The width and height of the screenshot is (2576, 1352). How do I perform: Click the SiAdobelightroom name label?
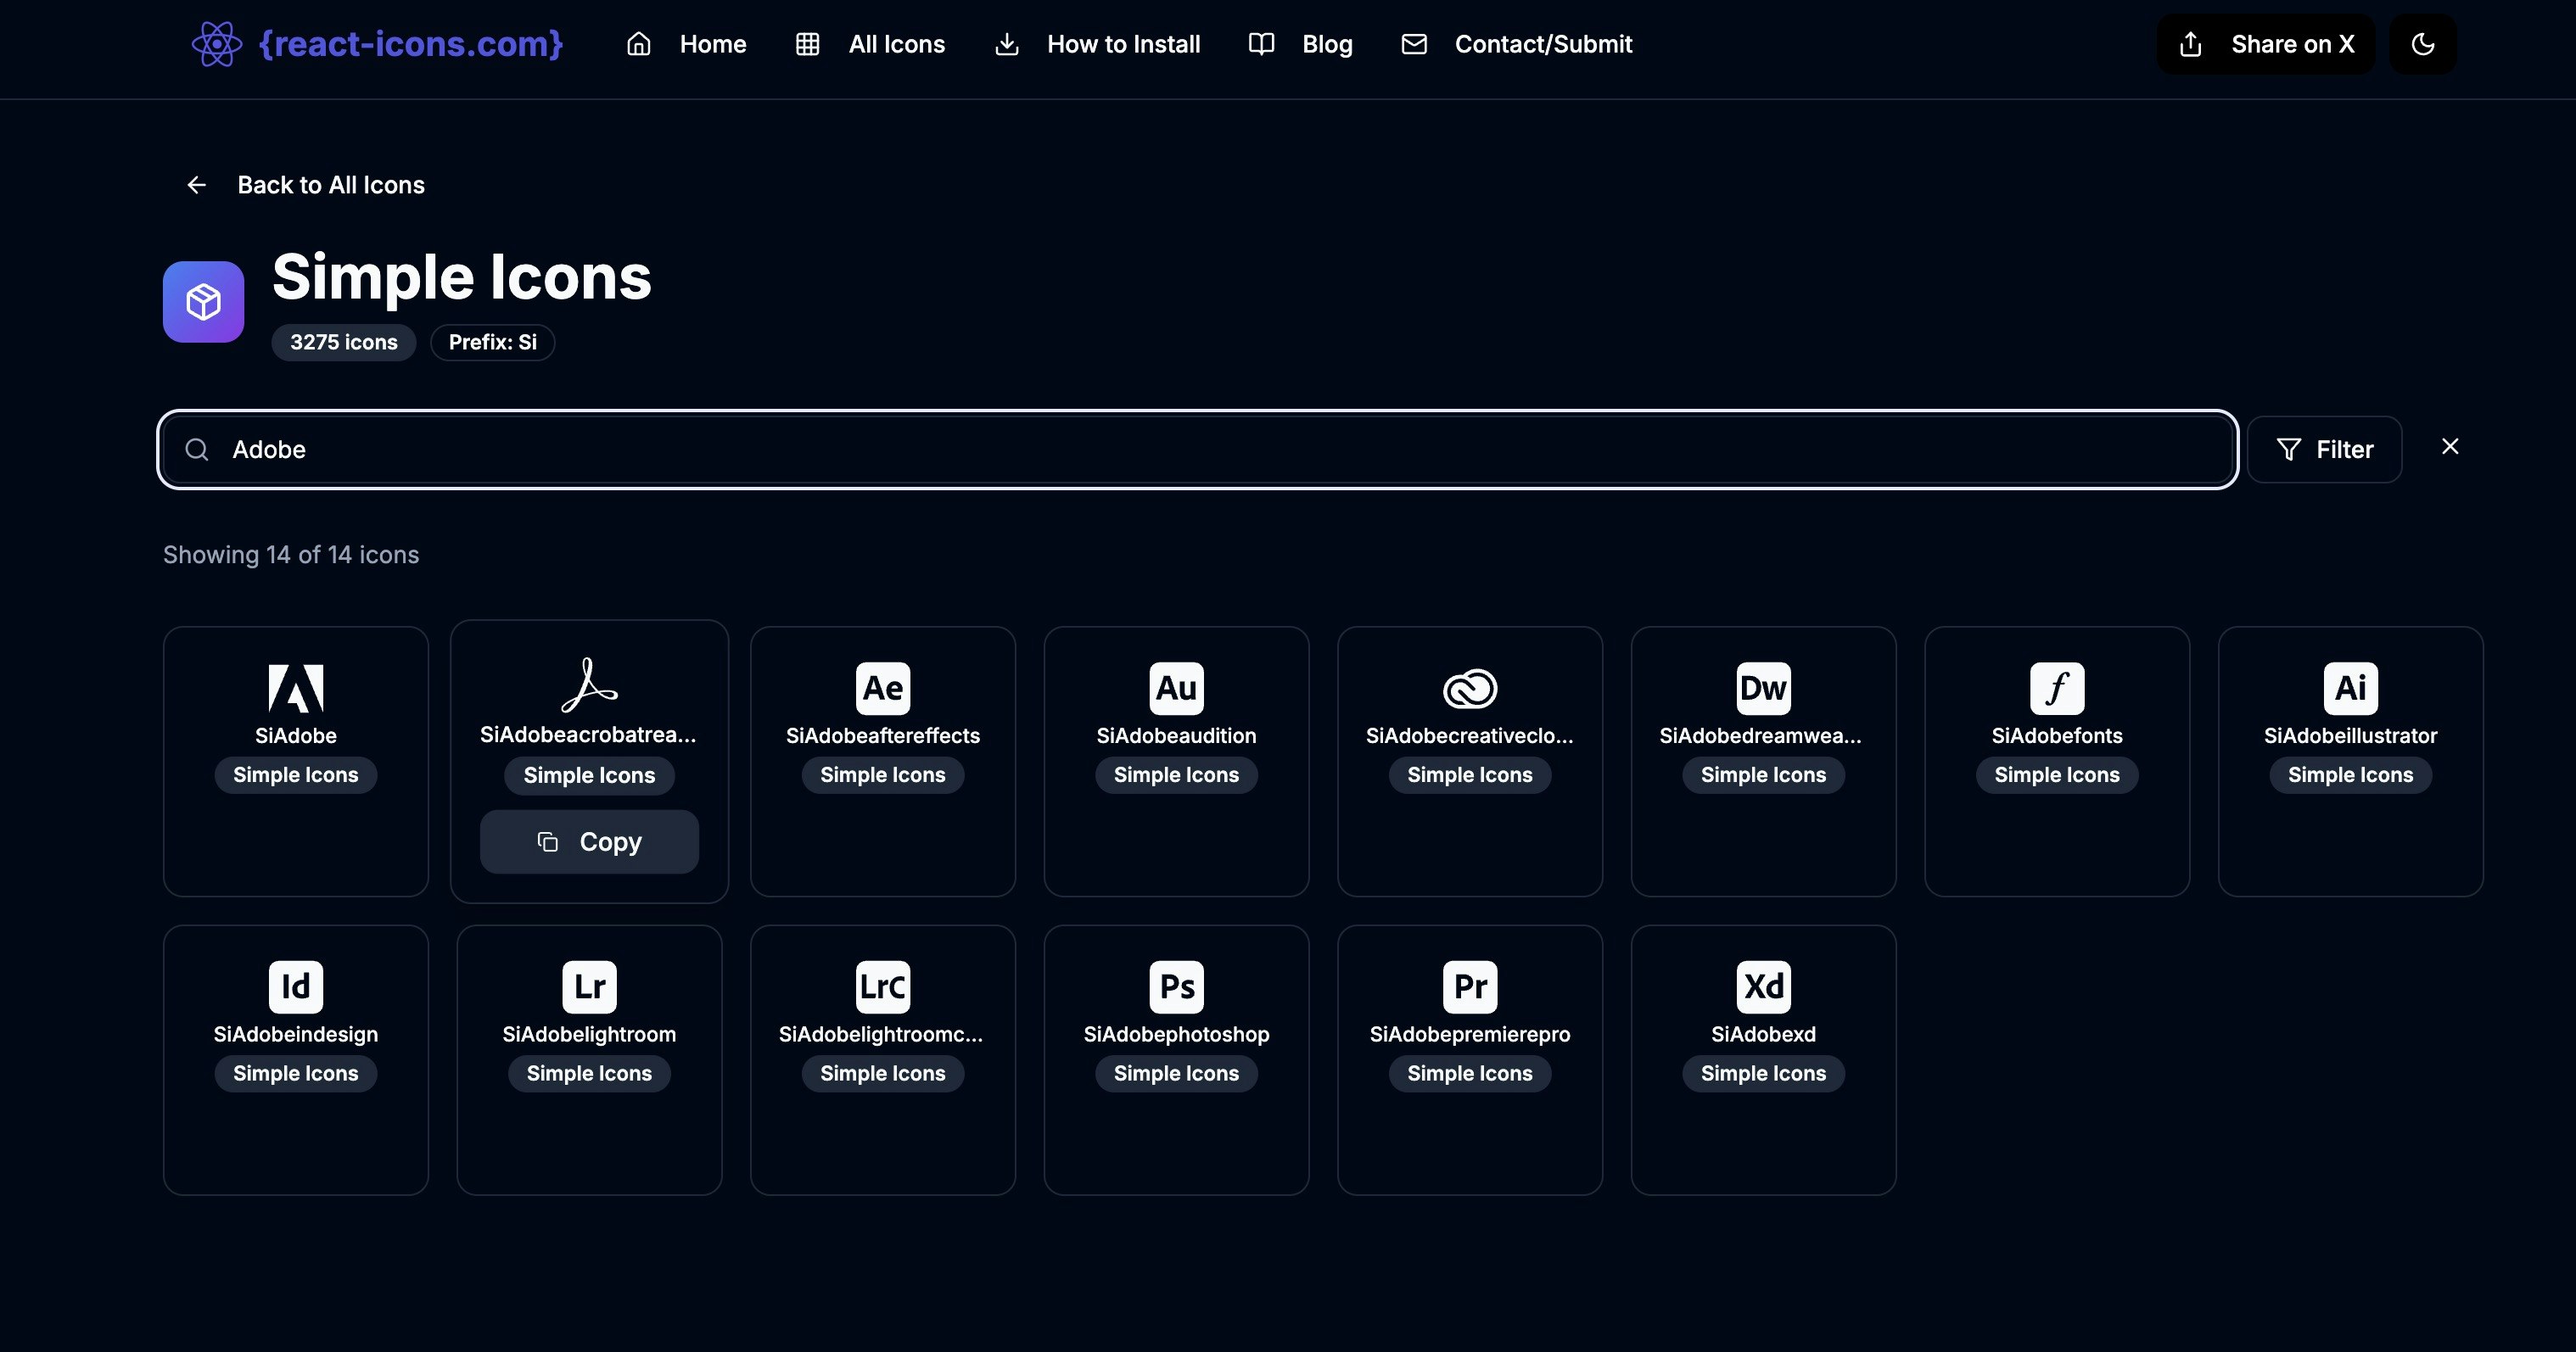coord(589,1035)
